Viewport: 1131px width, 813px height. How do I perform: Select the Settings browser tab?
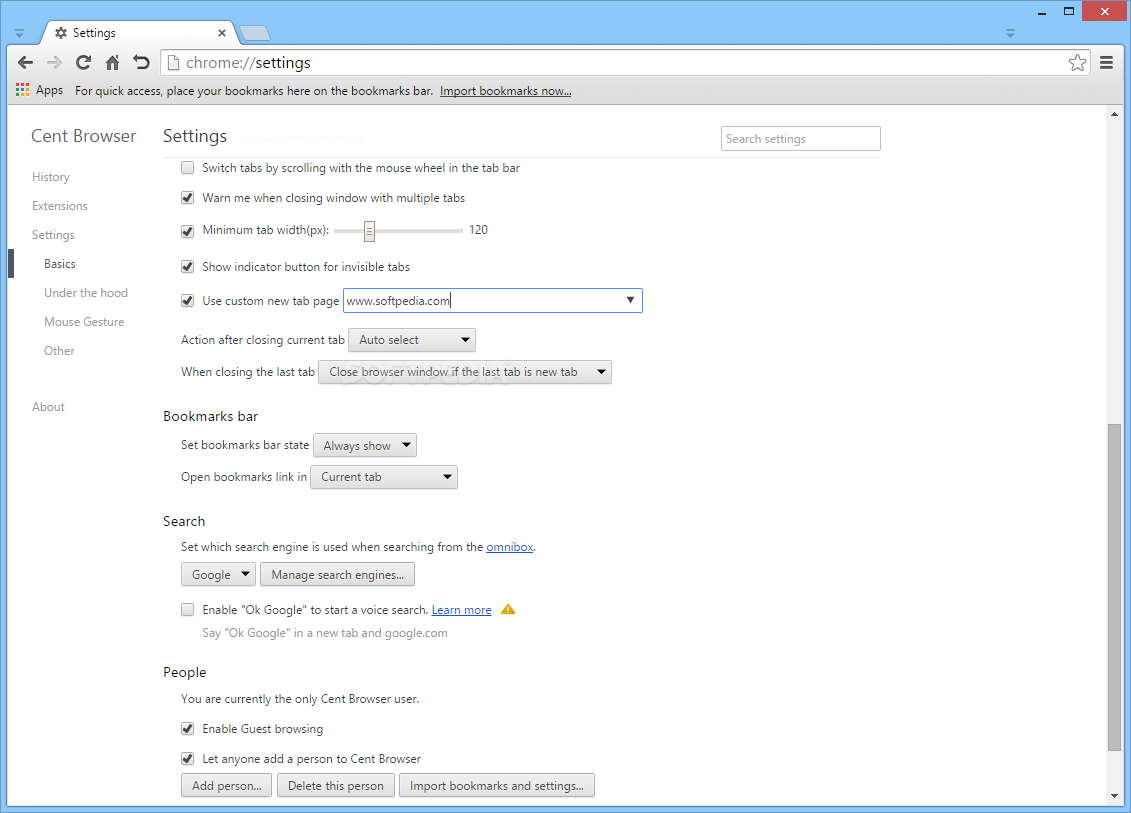[x=141, y=32]
